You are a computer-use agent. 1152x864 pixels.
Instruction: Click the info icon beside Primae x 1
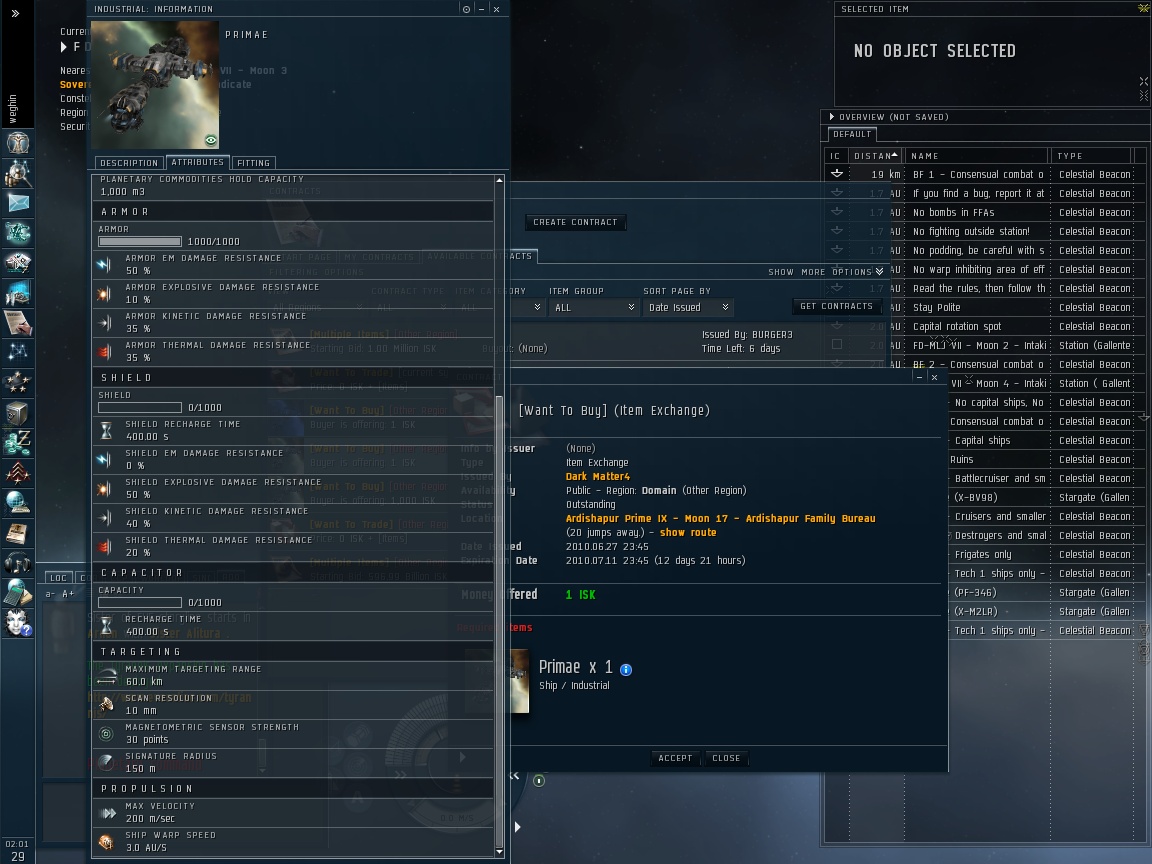click(626, 669)
